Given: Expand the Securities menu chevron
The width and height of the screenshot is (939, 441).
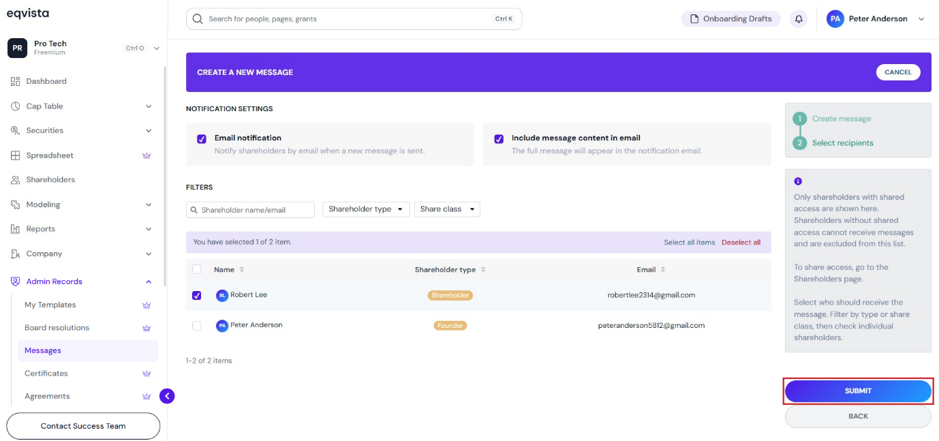Looking at the screenshot, I should (149, 131).
